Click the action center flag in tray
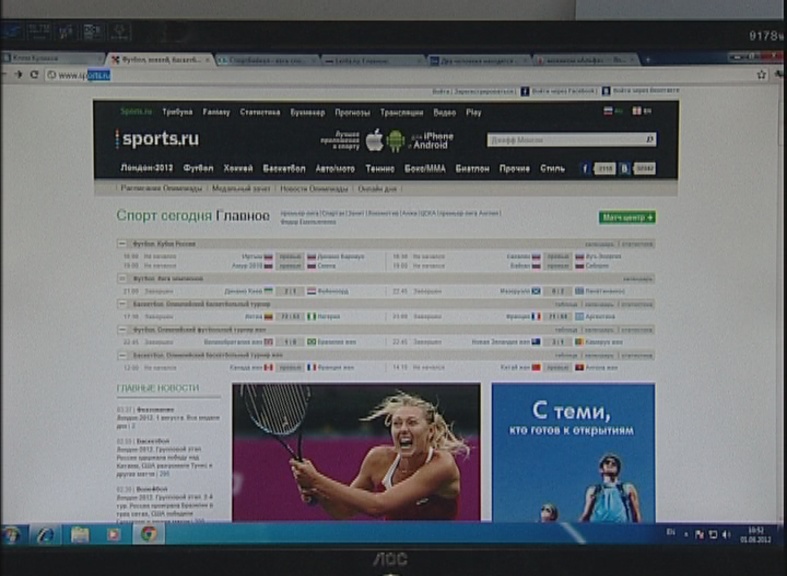This screenshot has height=576, width=787. pyautogui.click(x=699, y=535)
